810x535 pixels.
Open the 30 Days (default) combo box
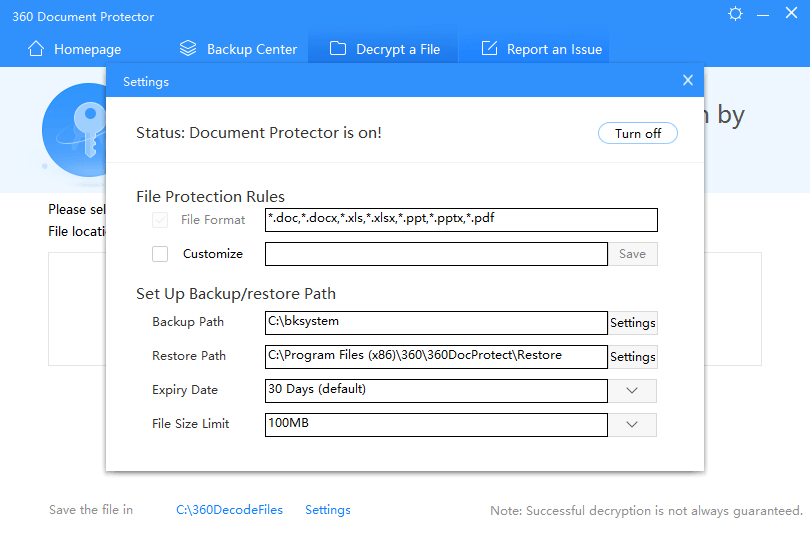tap(436, 390)
